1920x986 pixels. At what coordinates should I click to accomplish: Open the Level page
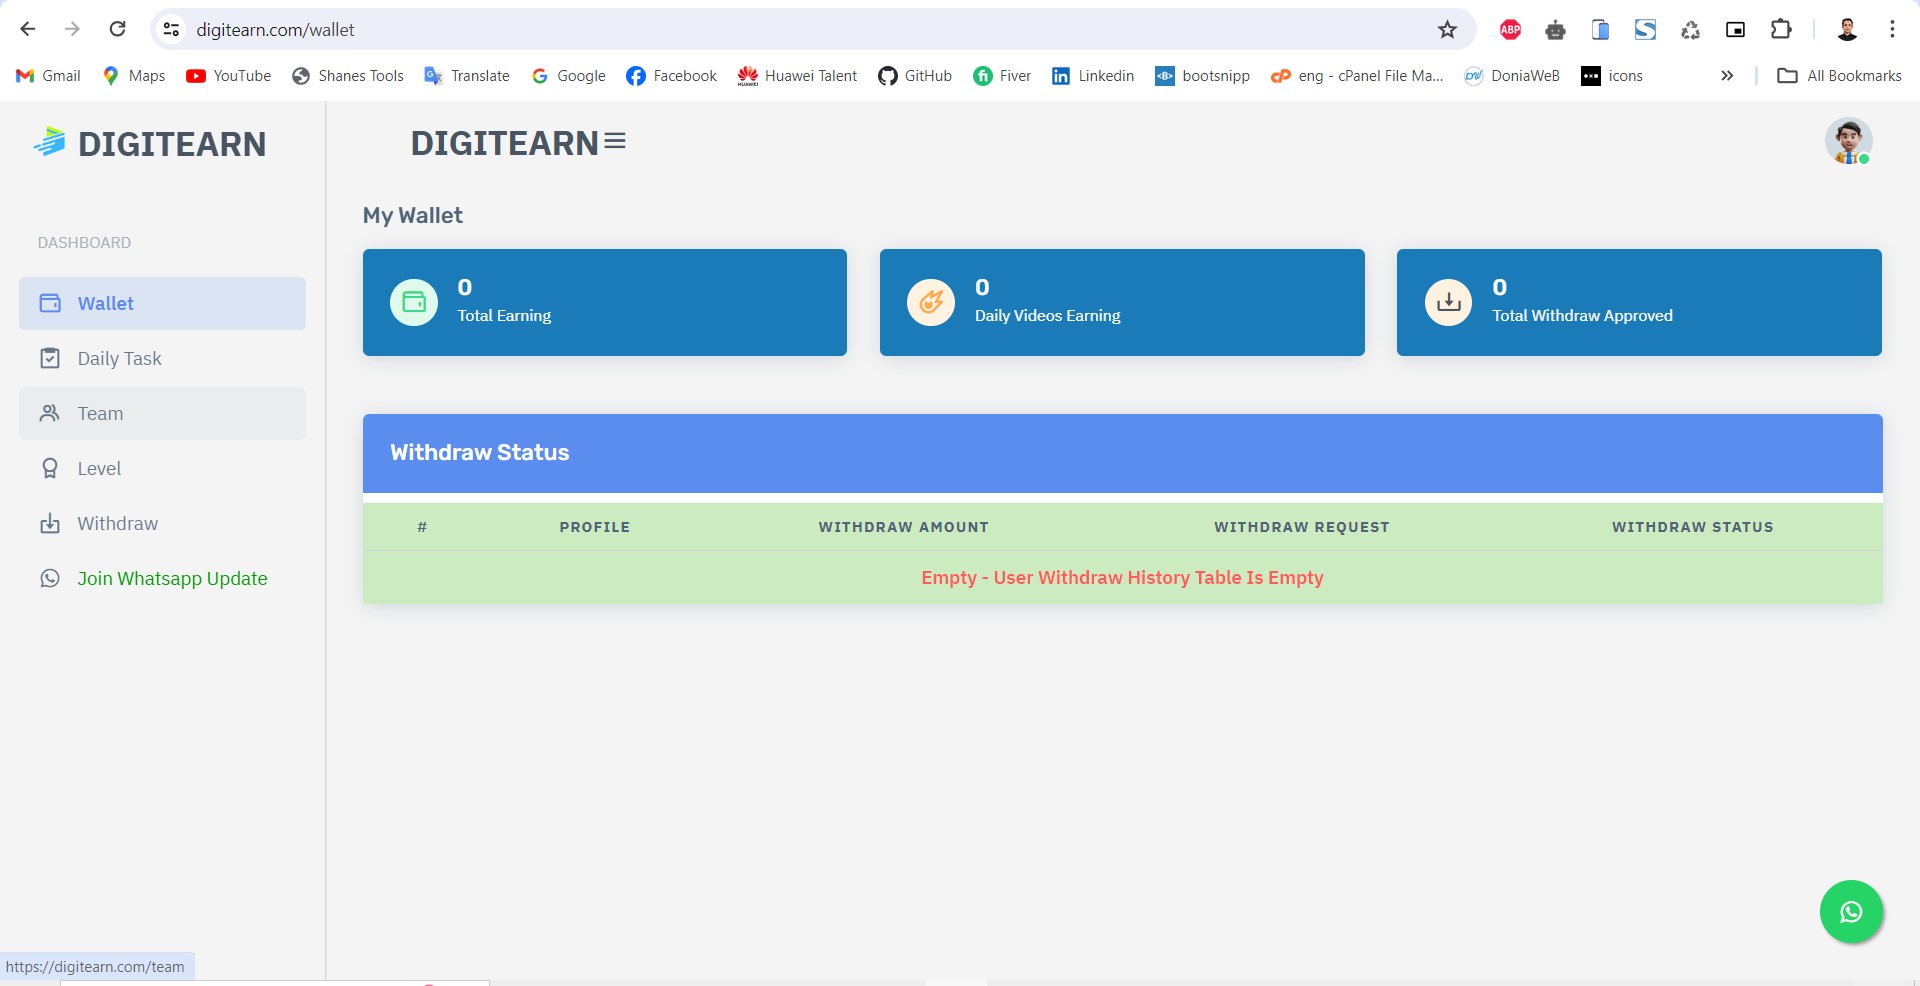point(162,468)
